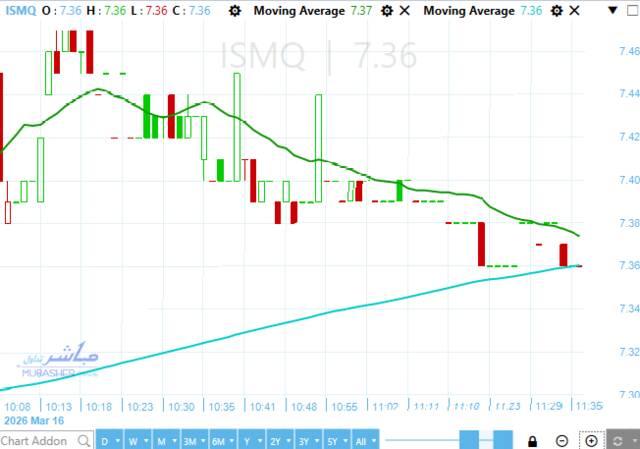This screenshot has width=640, height=449.
Task: Zoom in with the plus icon
Action: pyautogui.click(x=592, y=440)
